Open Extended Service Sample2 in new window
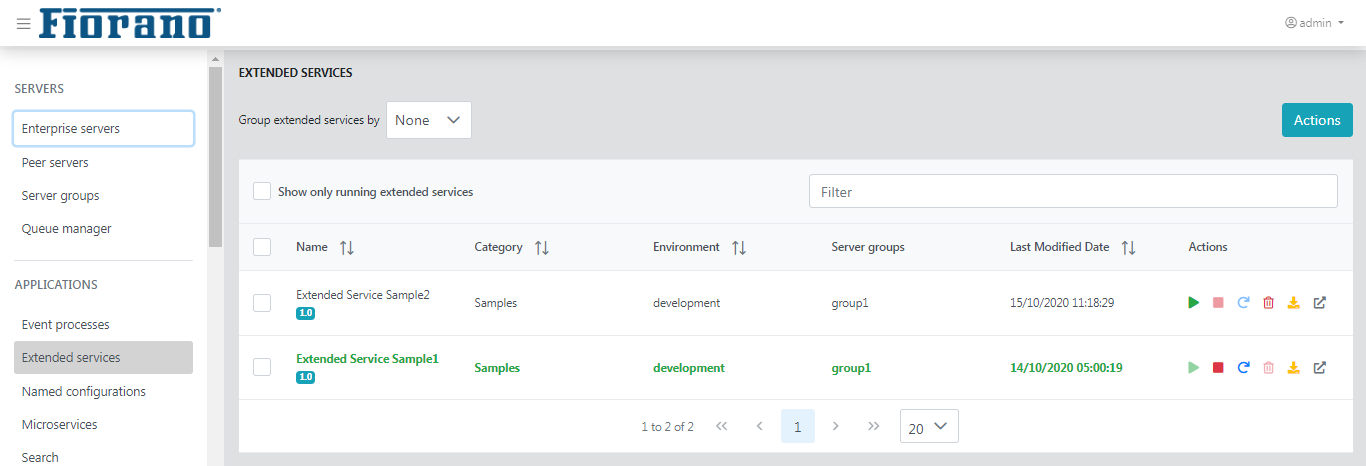Viewport: 1366px width, 466px height. 1319,303
